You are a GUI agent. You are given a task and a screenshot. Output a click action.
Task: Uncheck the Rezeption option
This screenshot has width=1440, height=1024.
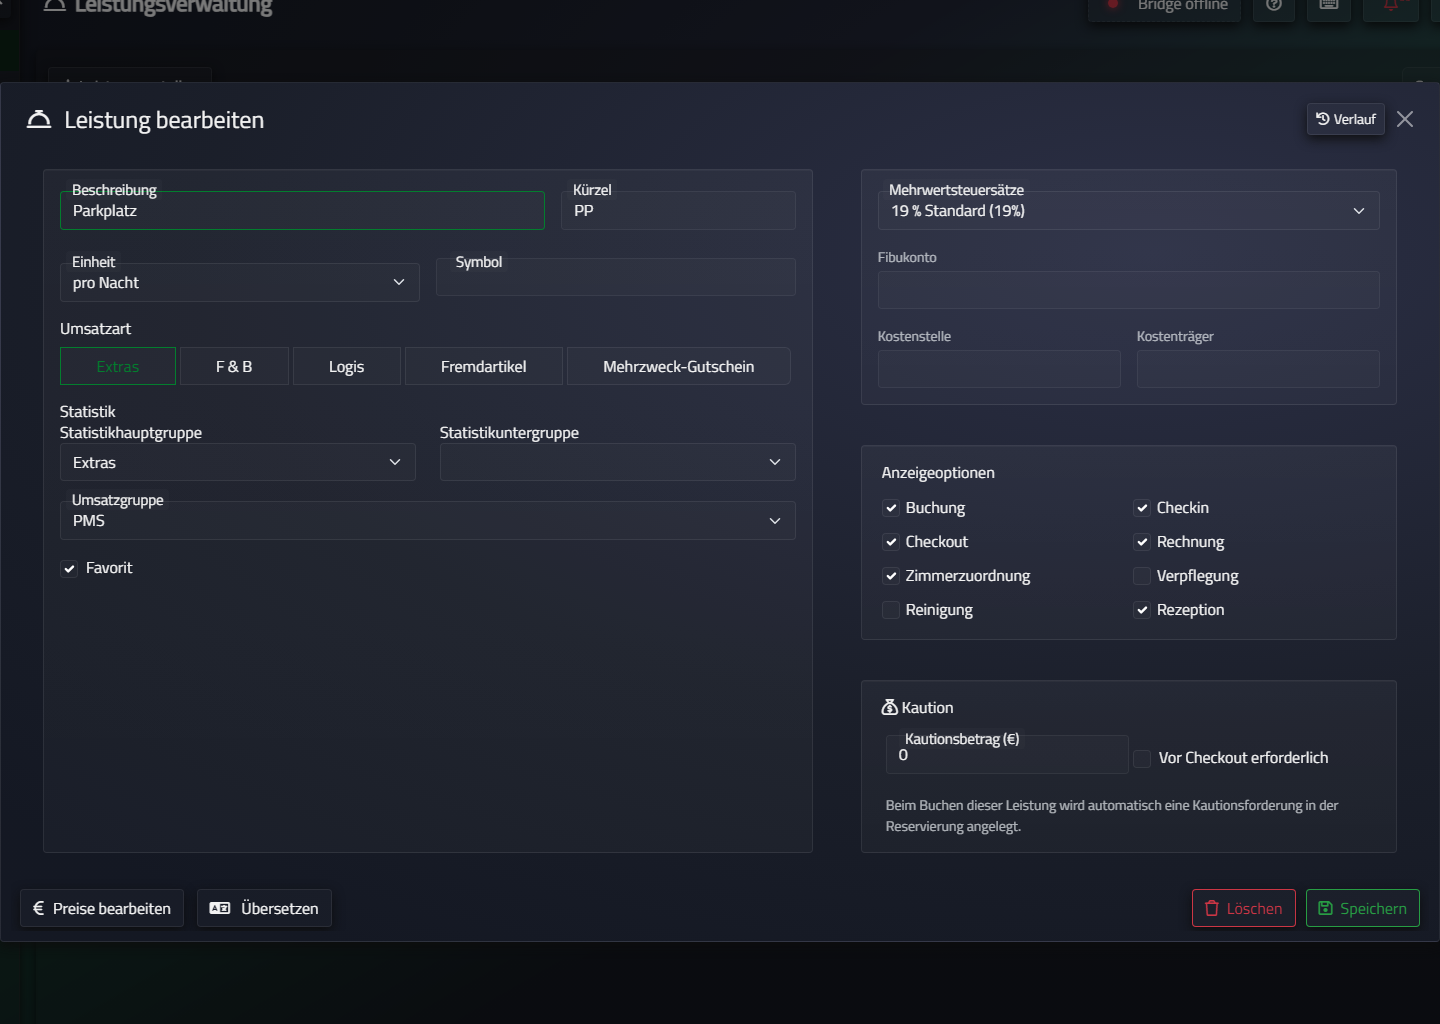coord(1142,610)
